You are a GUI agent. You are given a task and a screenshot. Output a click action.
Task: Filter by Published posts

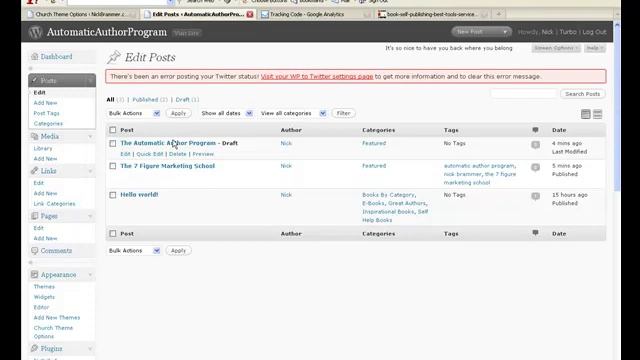point(145,100)
